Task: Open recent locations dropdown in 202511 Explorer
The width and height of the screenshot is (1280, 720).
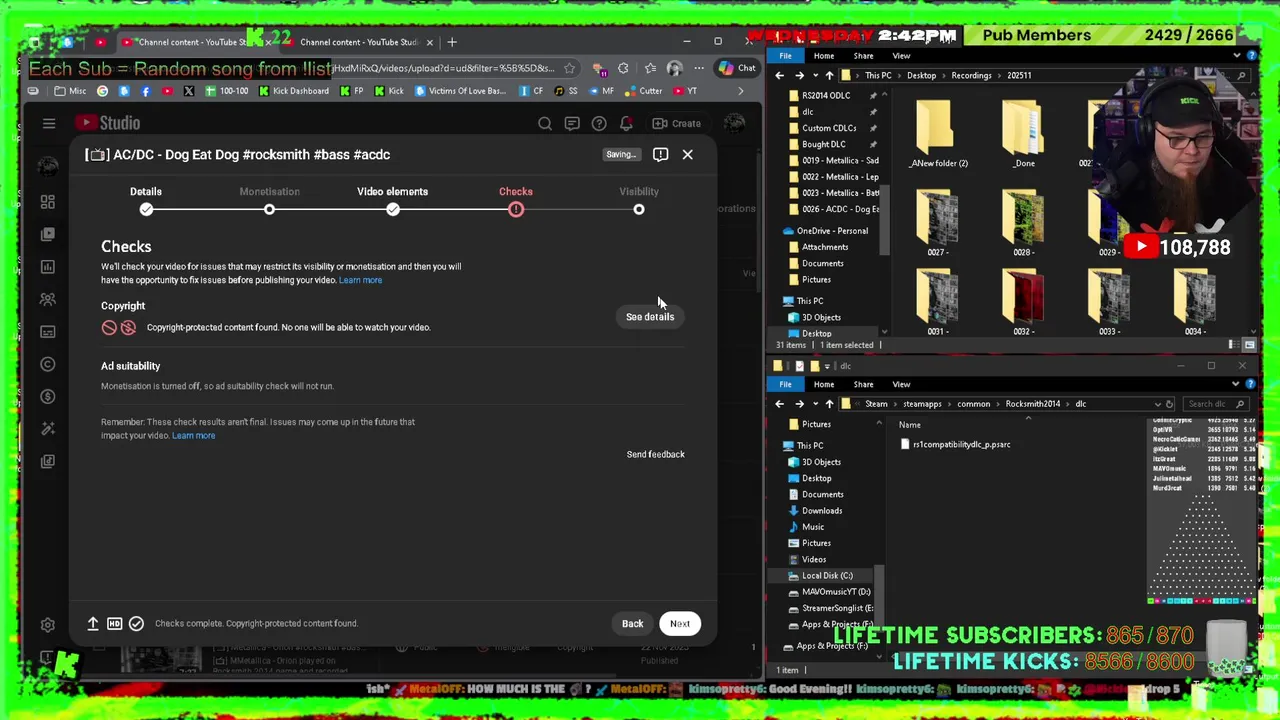Action: [x=814, y=75]
